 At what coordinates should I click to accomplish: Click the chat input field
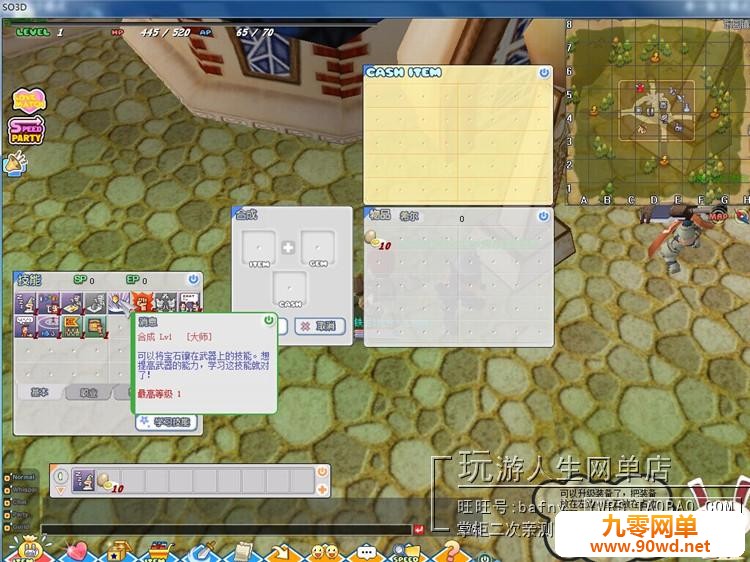coord(226,529)
